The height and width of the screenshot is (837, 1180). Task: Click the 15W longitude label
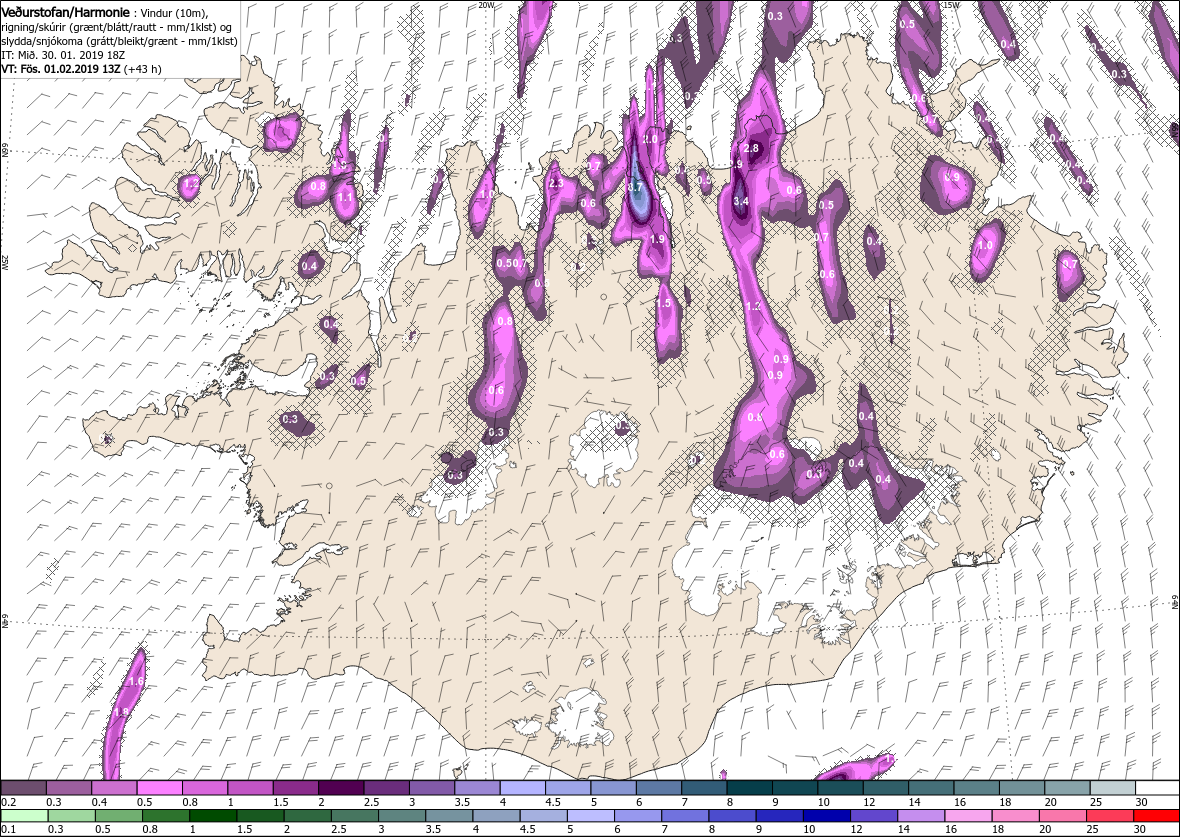950,5
